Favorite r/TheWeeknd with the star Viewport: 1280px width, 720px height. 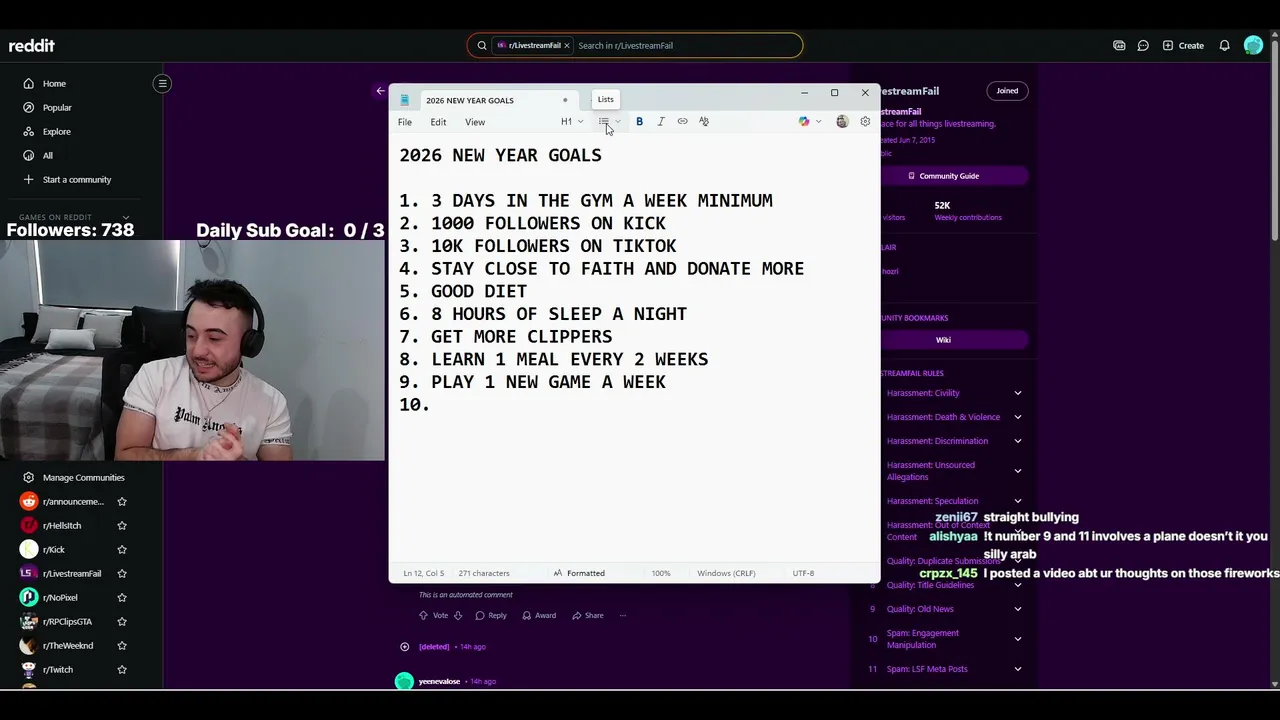[122, 646]
